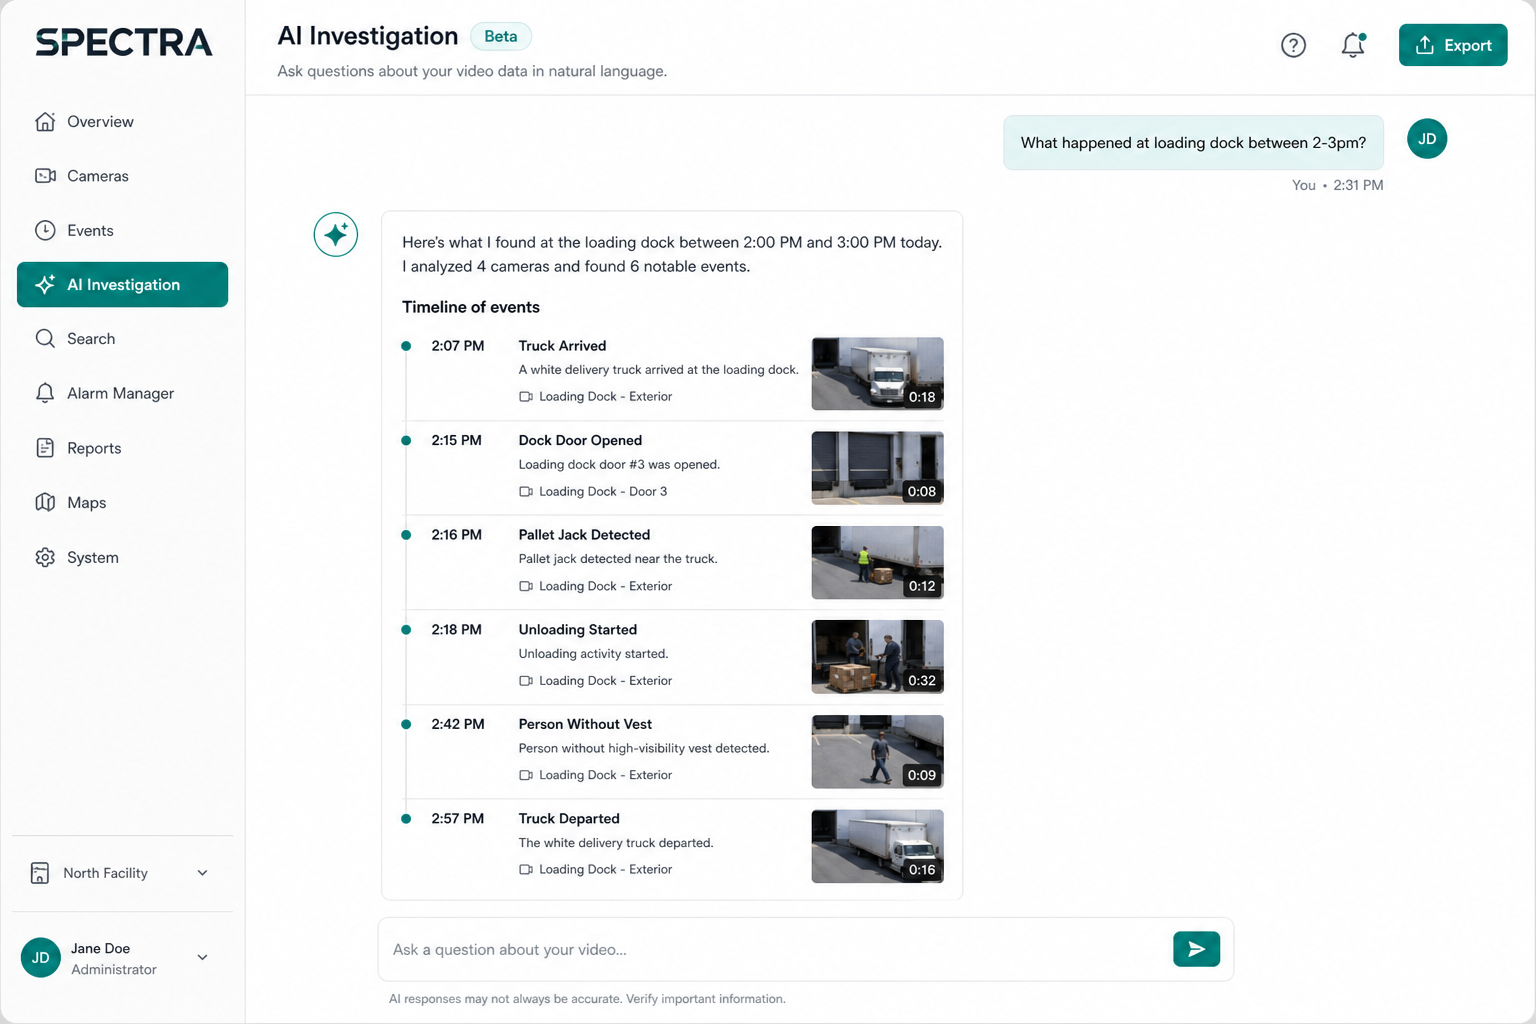Open notifications bell icon
Screen dimensions: 1536x1024
pyautogui.click(x=1353, y=45)
